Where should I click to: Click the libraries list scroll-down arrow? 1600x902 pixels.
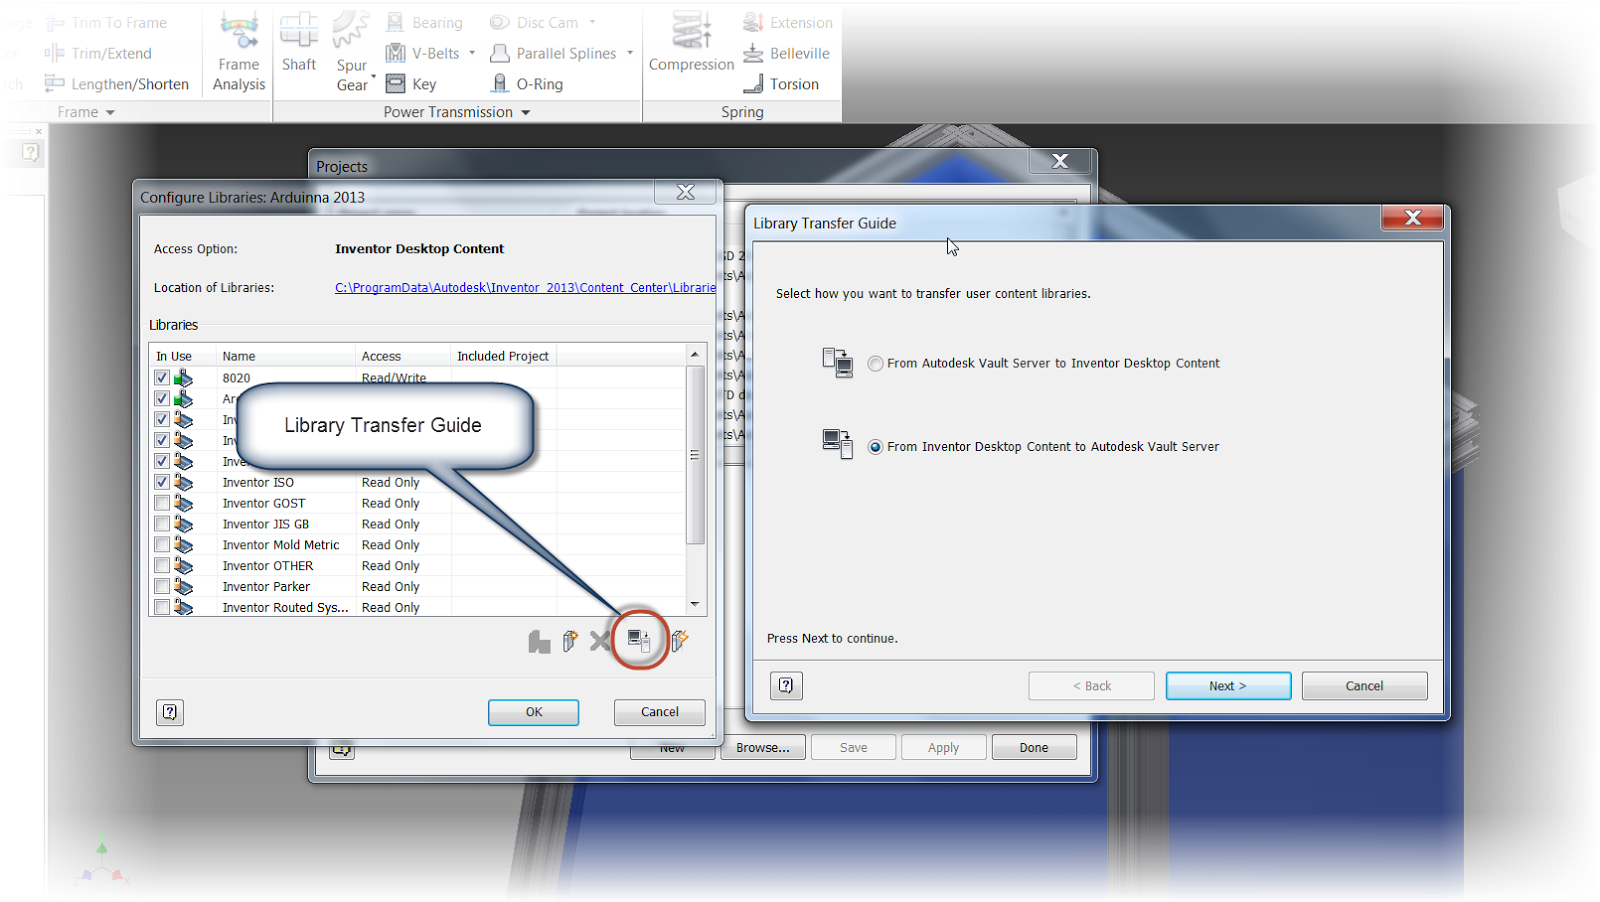tap(695, 605)
